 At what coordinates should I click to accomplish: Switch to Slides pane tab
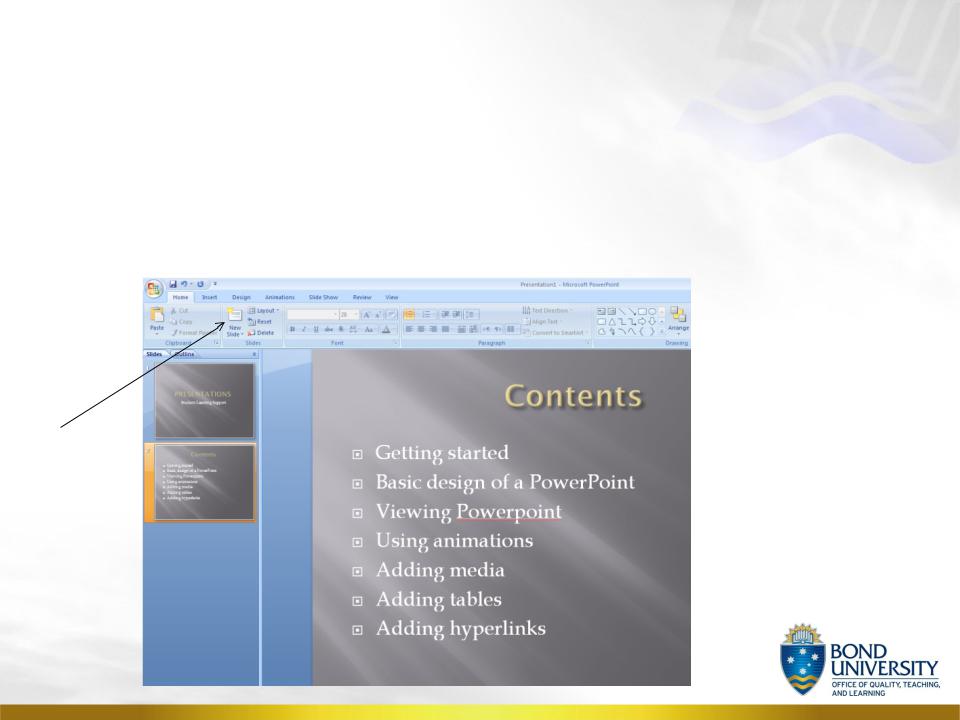[154, 354]
